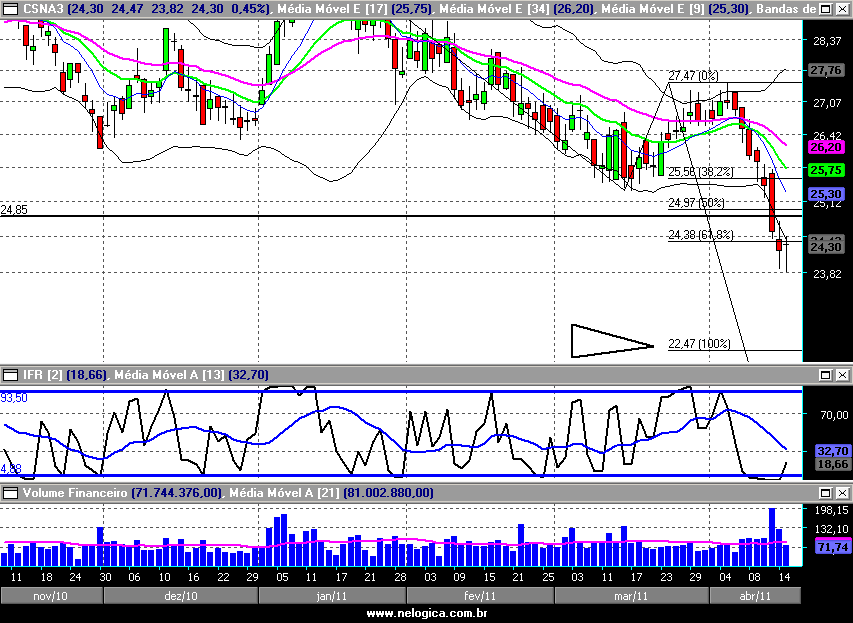The image size is (853, 623).
Task: Click the blue "25,30" price axis tag
Action: click(826, 194)
